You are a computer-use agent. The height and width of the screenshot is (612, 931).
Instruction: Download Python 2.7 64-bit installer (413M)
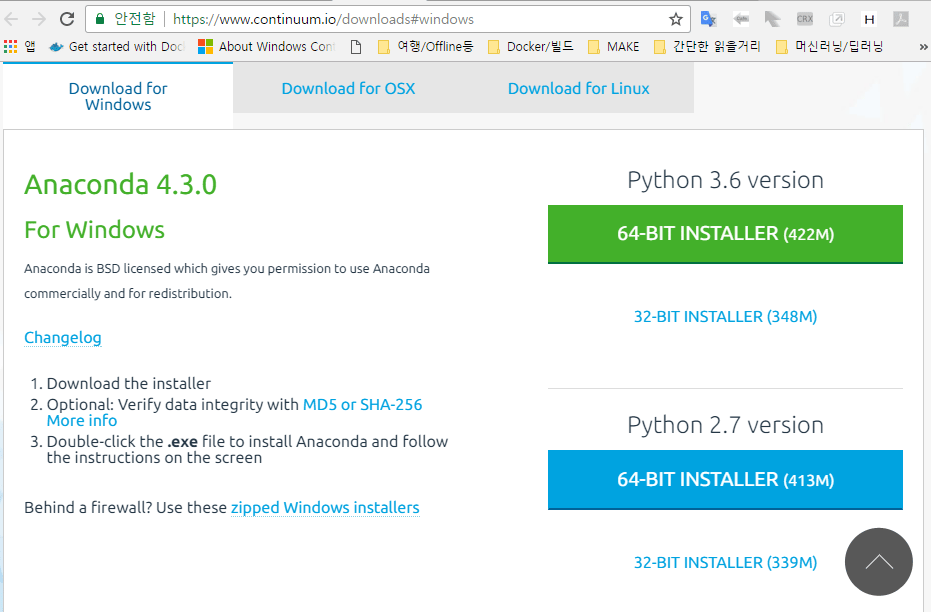[725, 480]
